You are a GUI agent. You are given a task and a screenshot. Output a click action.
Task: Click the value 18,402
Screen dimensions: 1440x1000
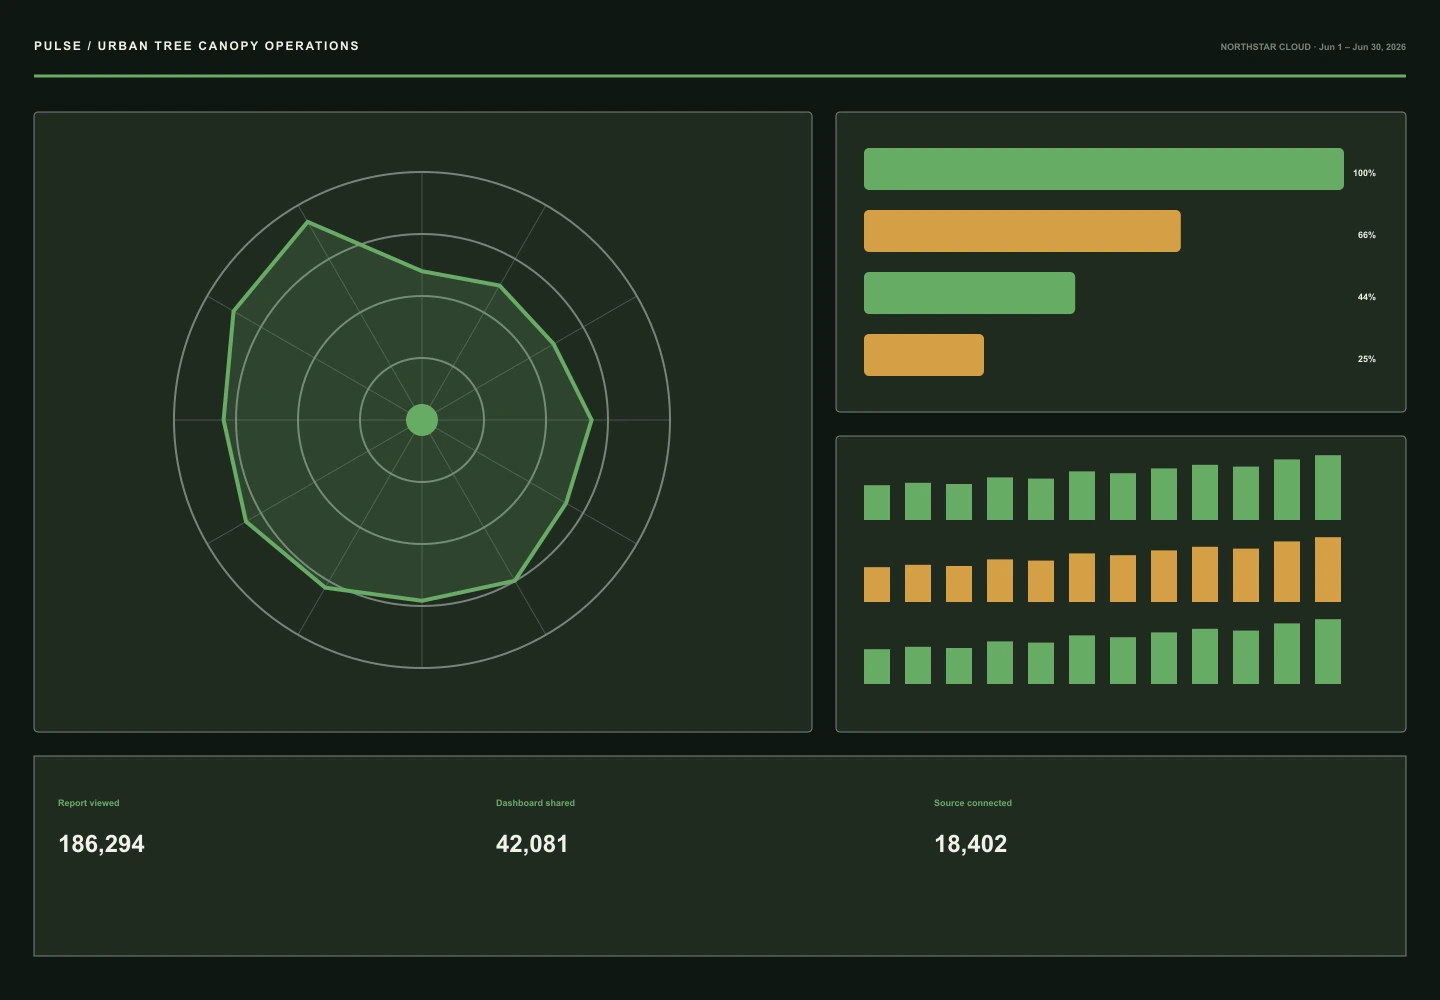point(970,844)
